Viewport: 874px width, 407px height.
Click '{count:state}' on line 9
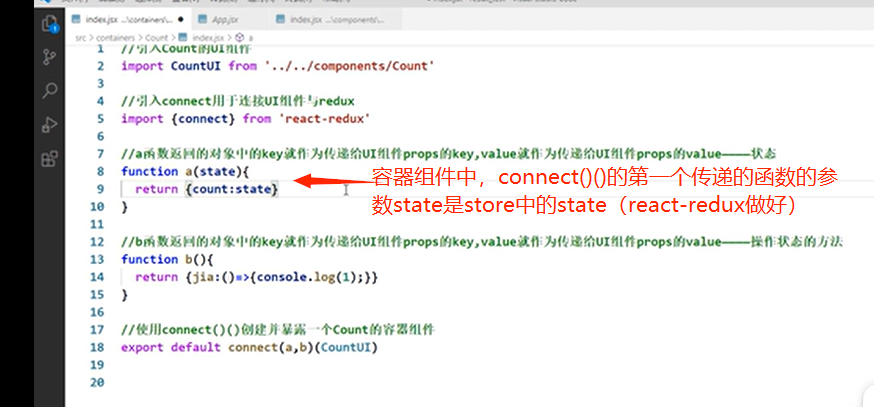pos(231,189)
